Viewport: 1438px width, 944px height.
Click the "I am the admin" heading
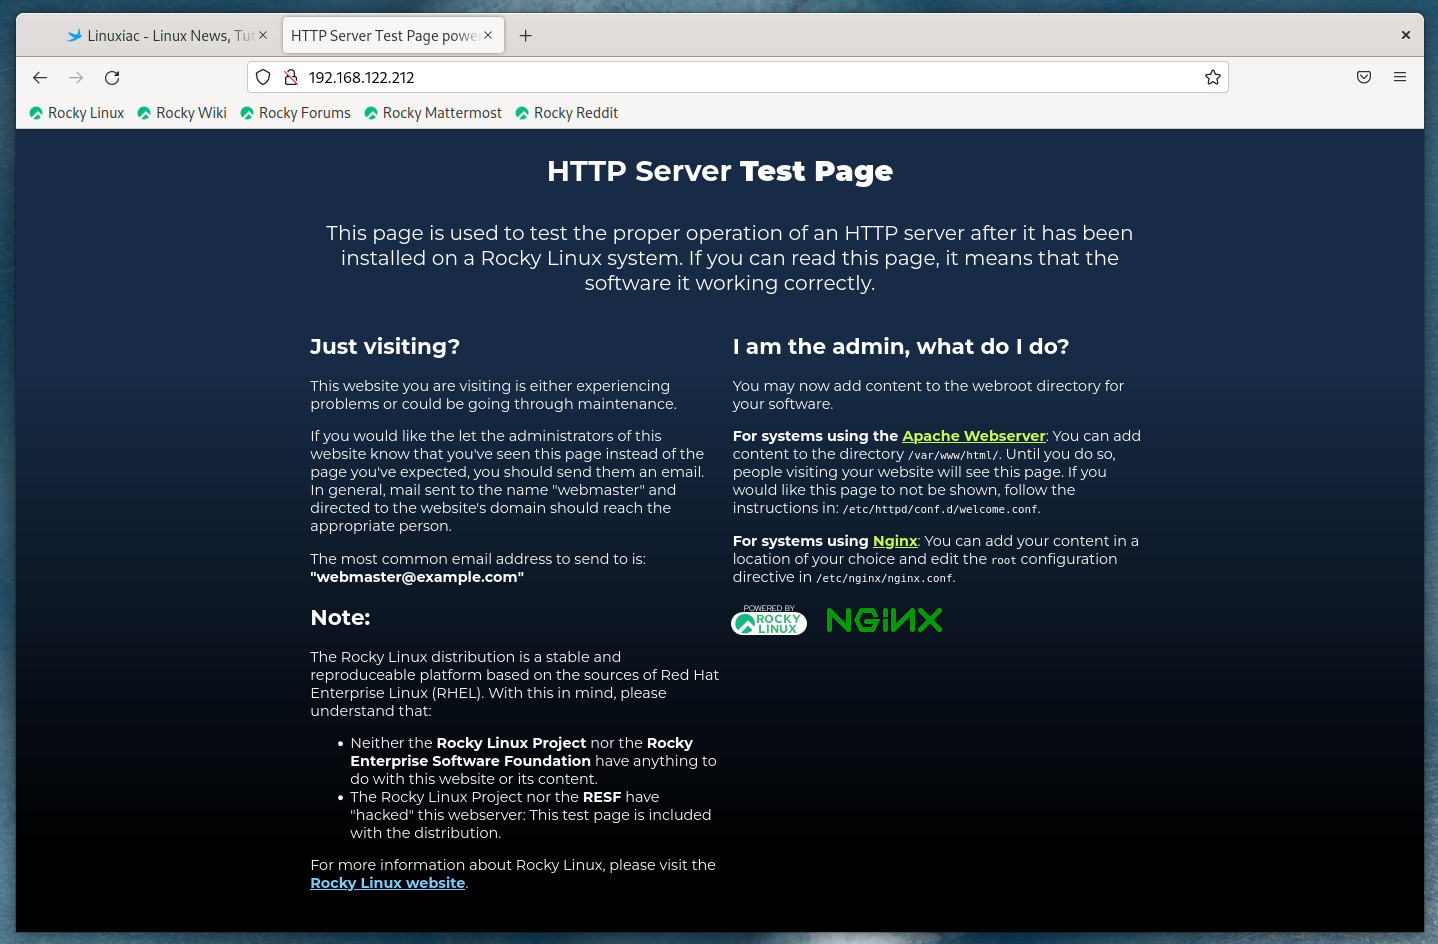901,347
